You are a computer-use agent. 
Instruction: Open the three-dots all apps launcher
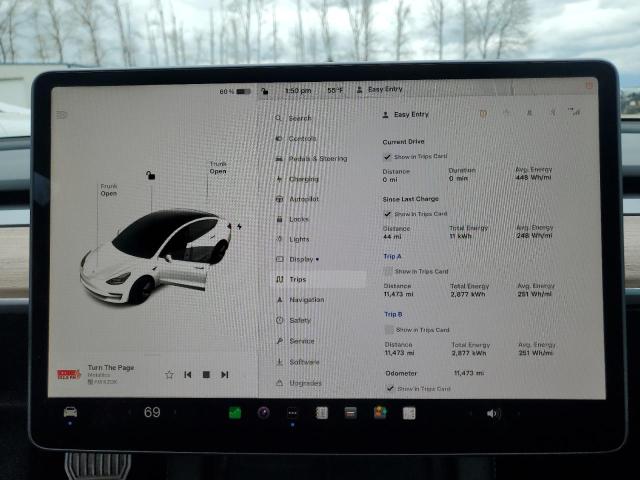point(292,413)
